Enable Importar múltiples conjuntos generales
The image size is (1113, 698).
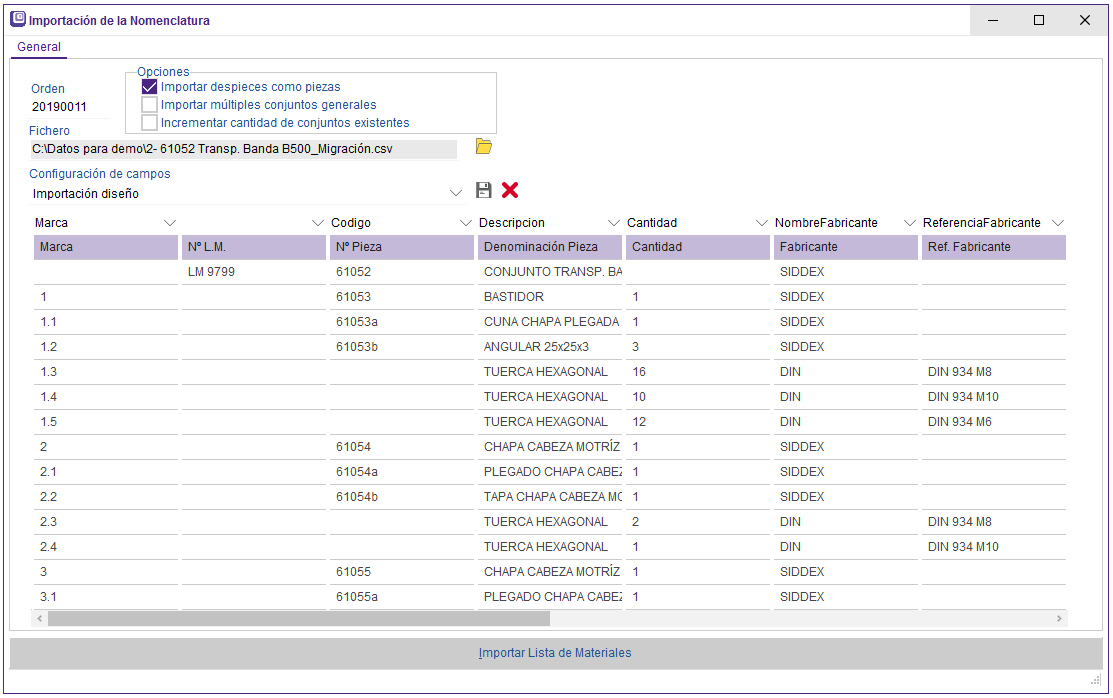tap(150, 105)
